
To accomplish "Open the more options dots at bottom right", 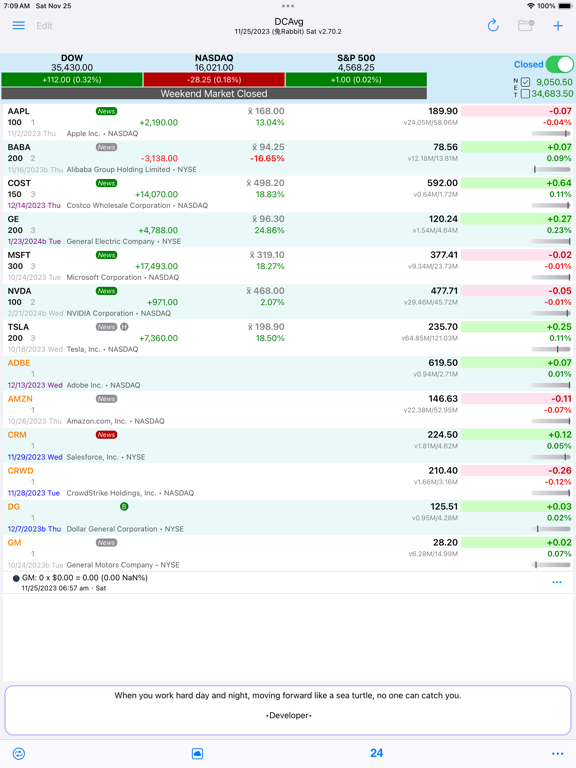I will point(557,754).
